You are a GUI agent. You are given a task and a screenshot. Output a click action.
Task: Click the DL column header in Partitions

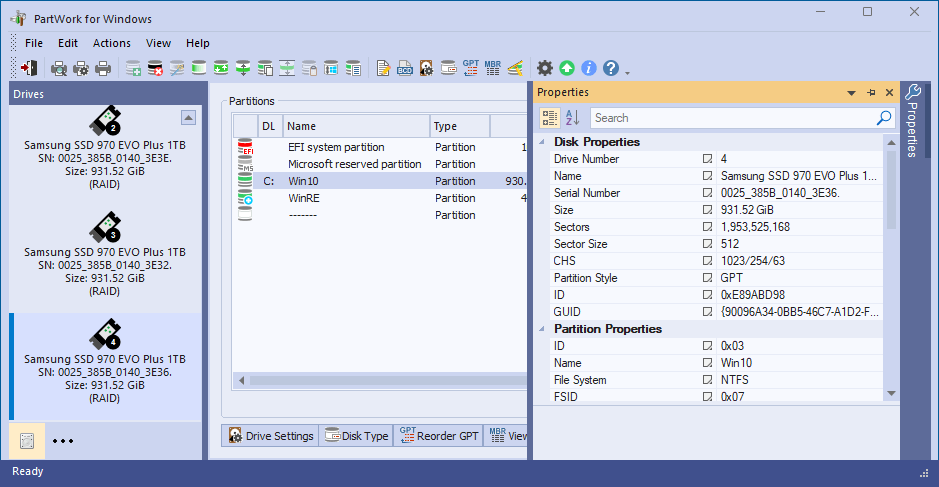268,126
